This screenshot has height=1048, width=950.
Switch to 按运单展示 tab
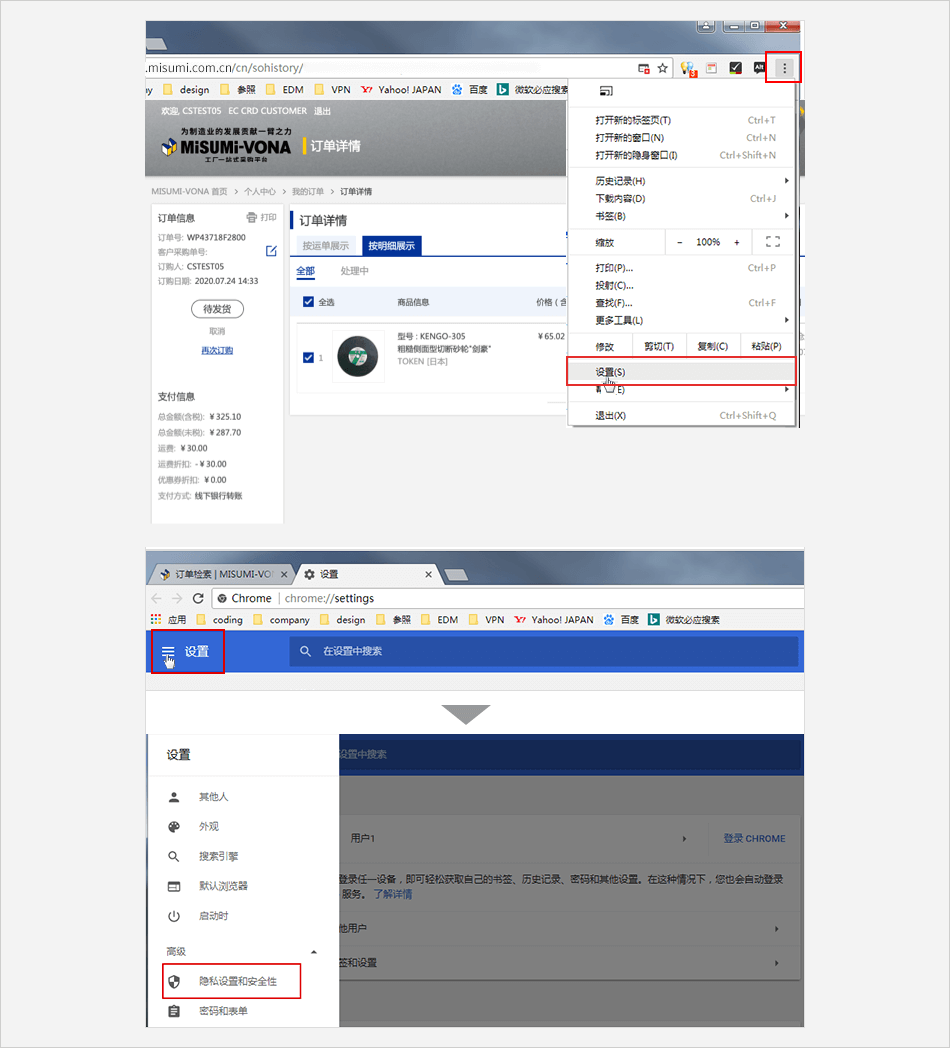tap(326, 245)
